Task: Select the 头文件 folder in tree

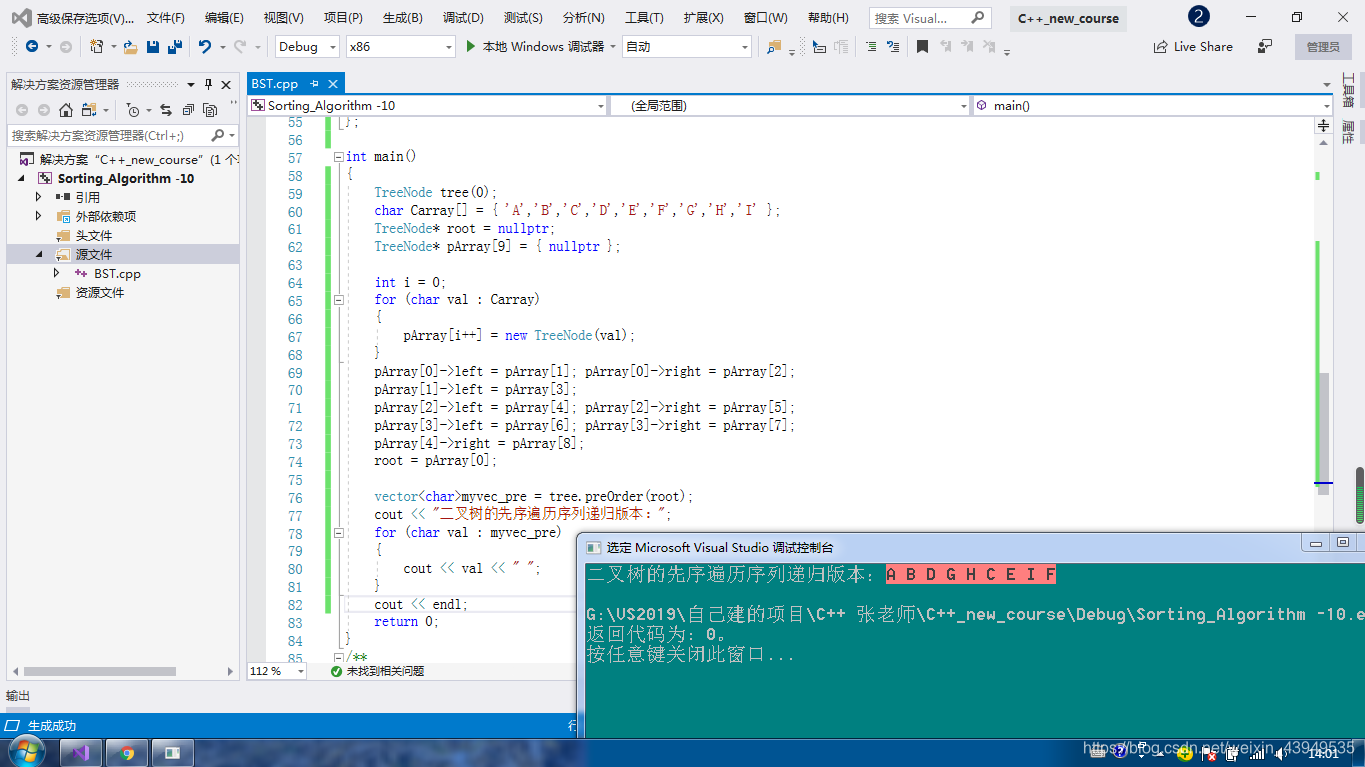Action: (x=94, y=235)
